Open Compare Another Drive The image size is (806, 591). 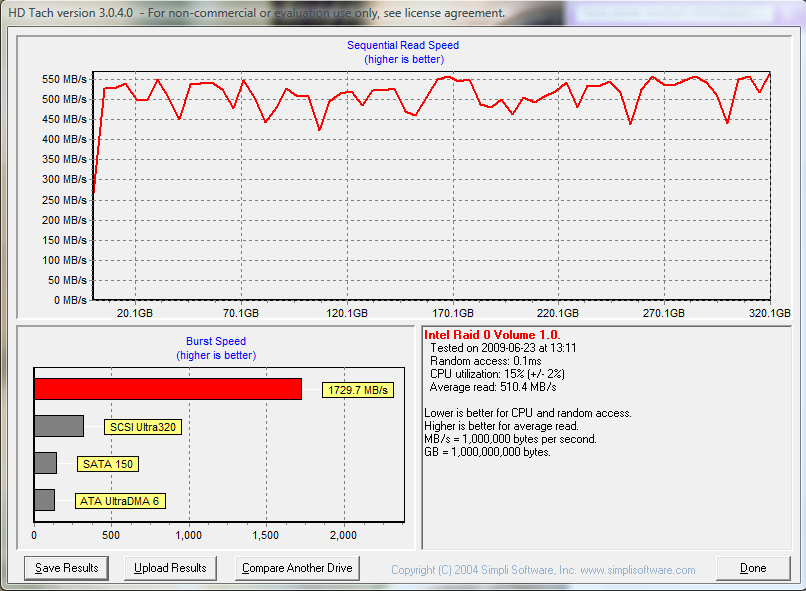(297, 568)
